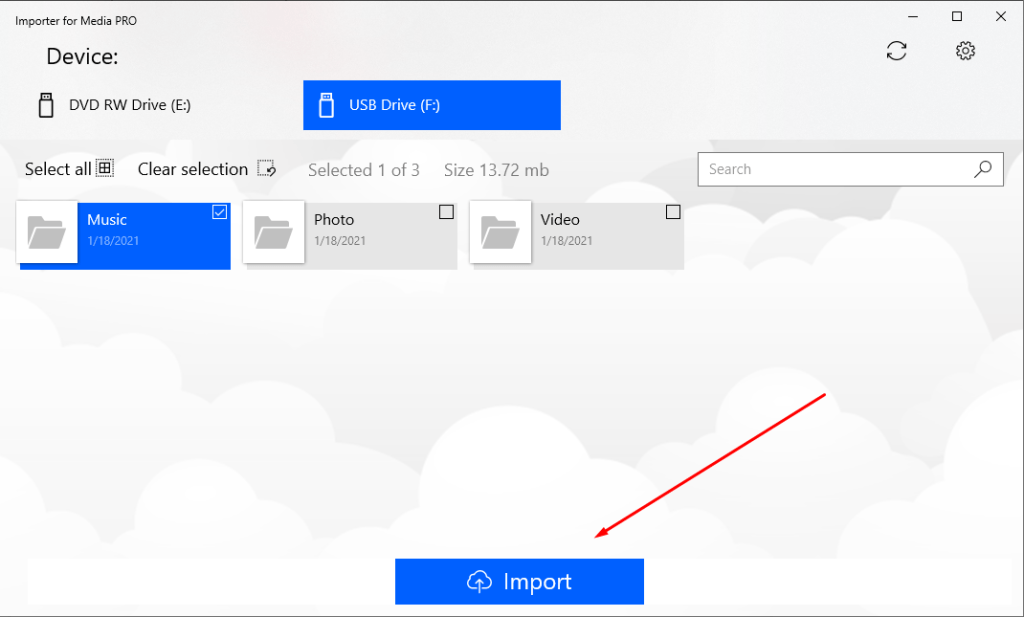Viewport: 1024px width, 617px height.
Task: Open the settings gear icon
Action: click(965, 51)
